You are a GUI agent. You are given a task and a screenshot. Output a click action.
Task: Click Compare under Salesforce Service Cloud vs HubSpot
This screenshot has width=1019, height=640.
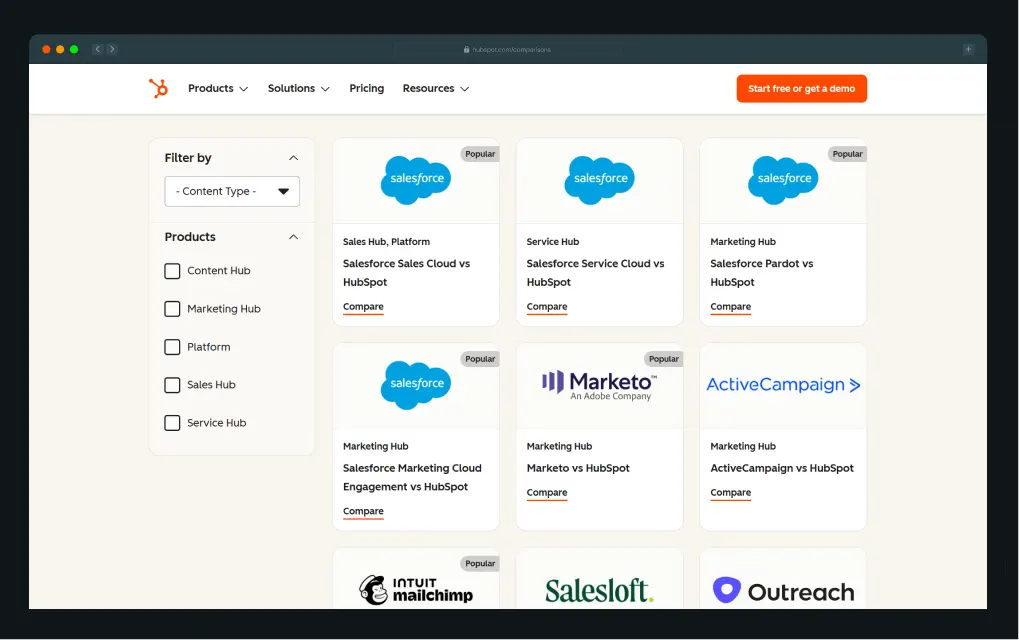547,307
